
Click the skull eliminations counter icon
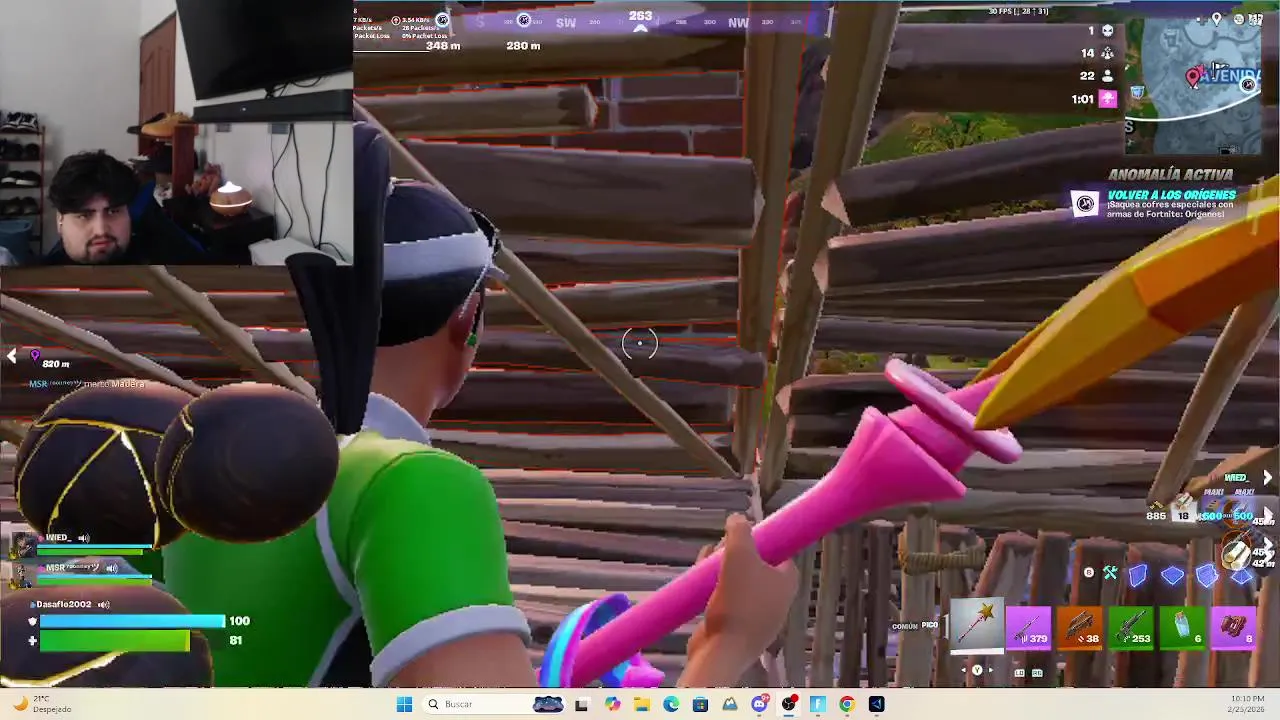(1108, 31)
